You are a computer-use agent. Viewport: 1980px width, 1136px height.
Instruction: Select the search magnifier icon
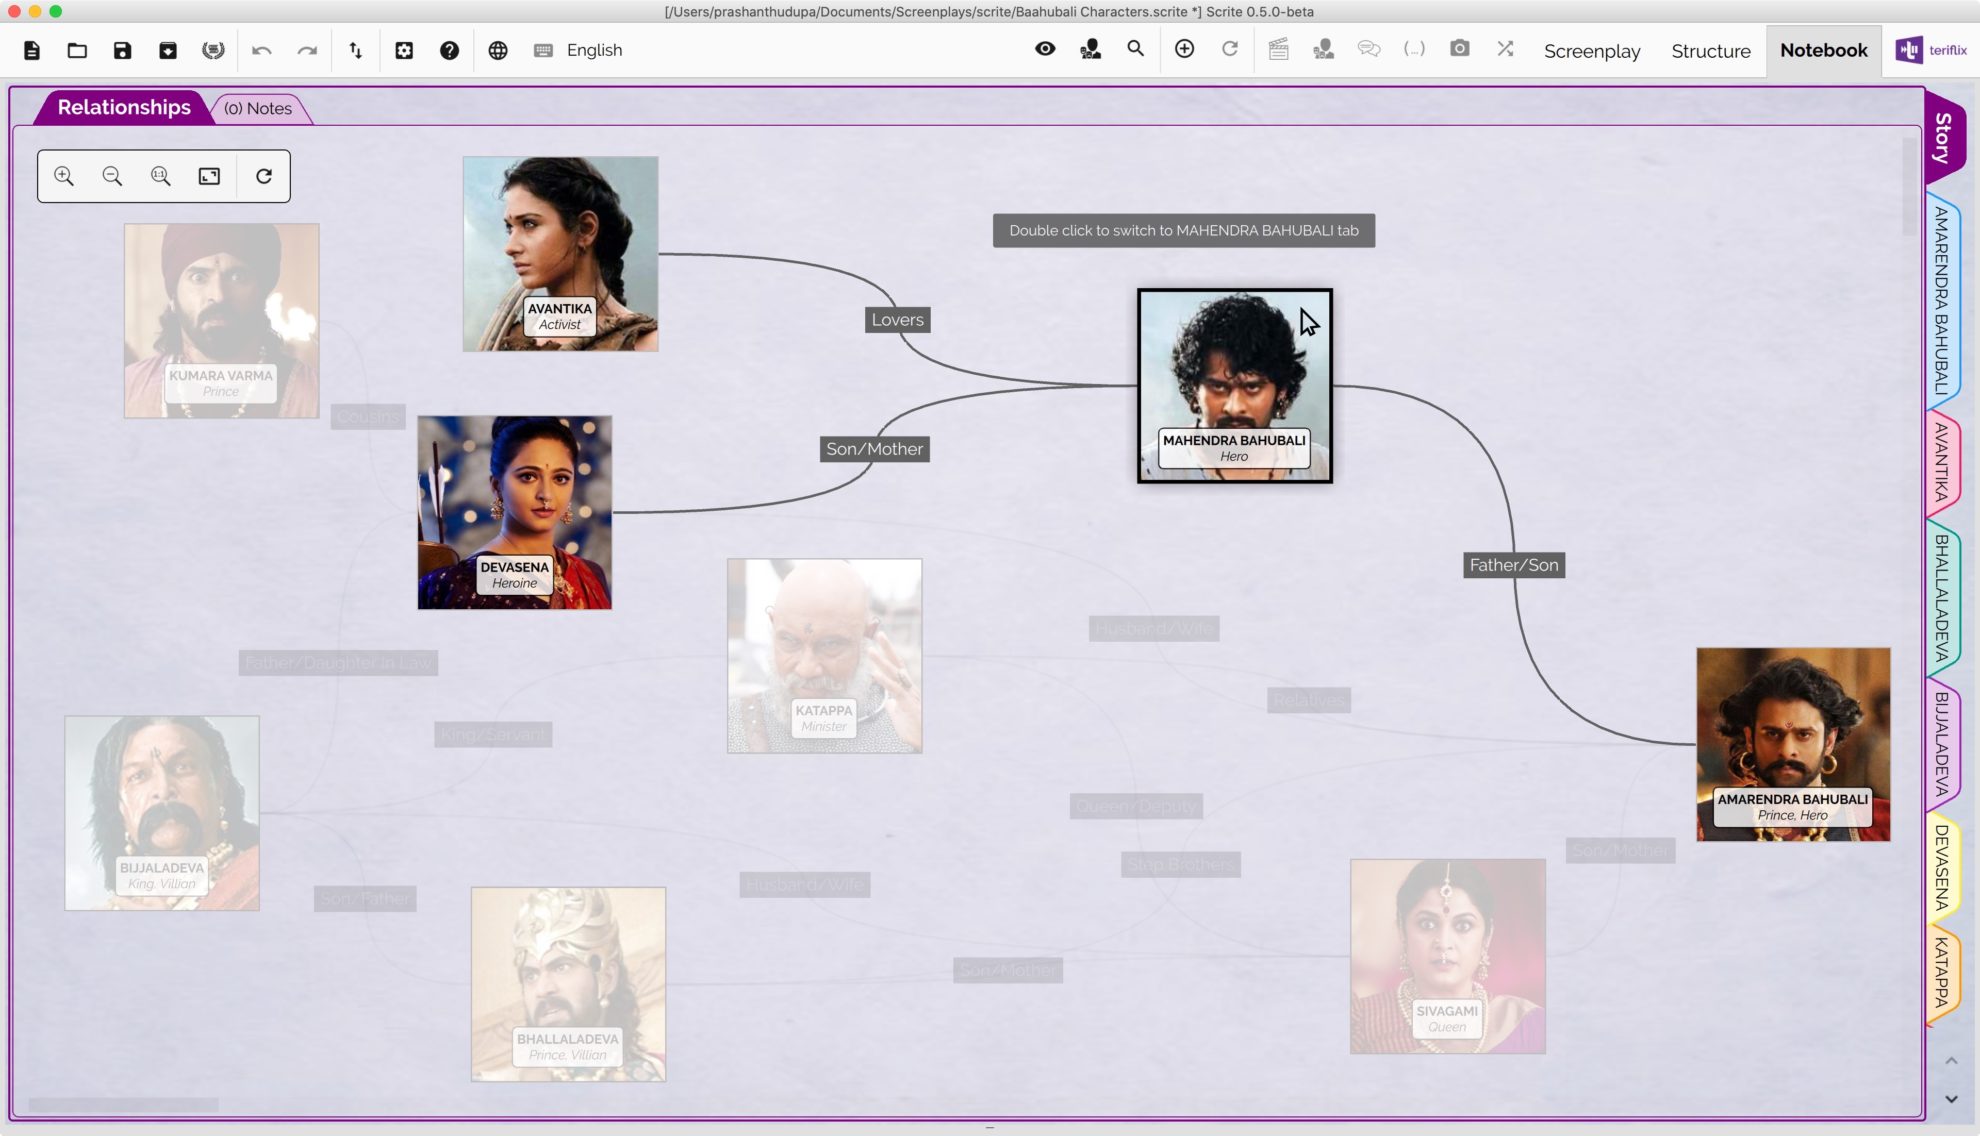1135,48
